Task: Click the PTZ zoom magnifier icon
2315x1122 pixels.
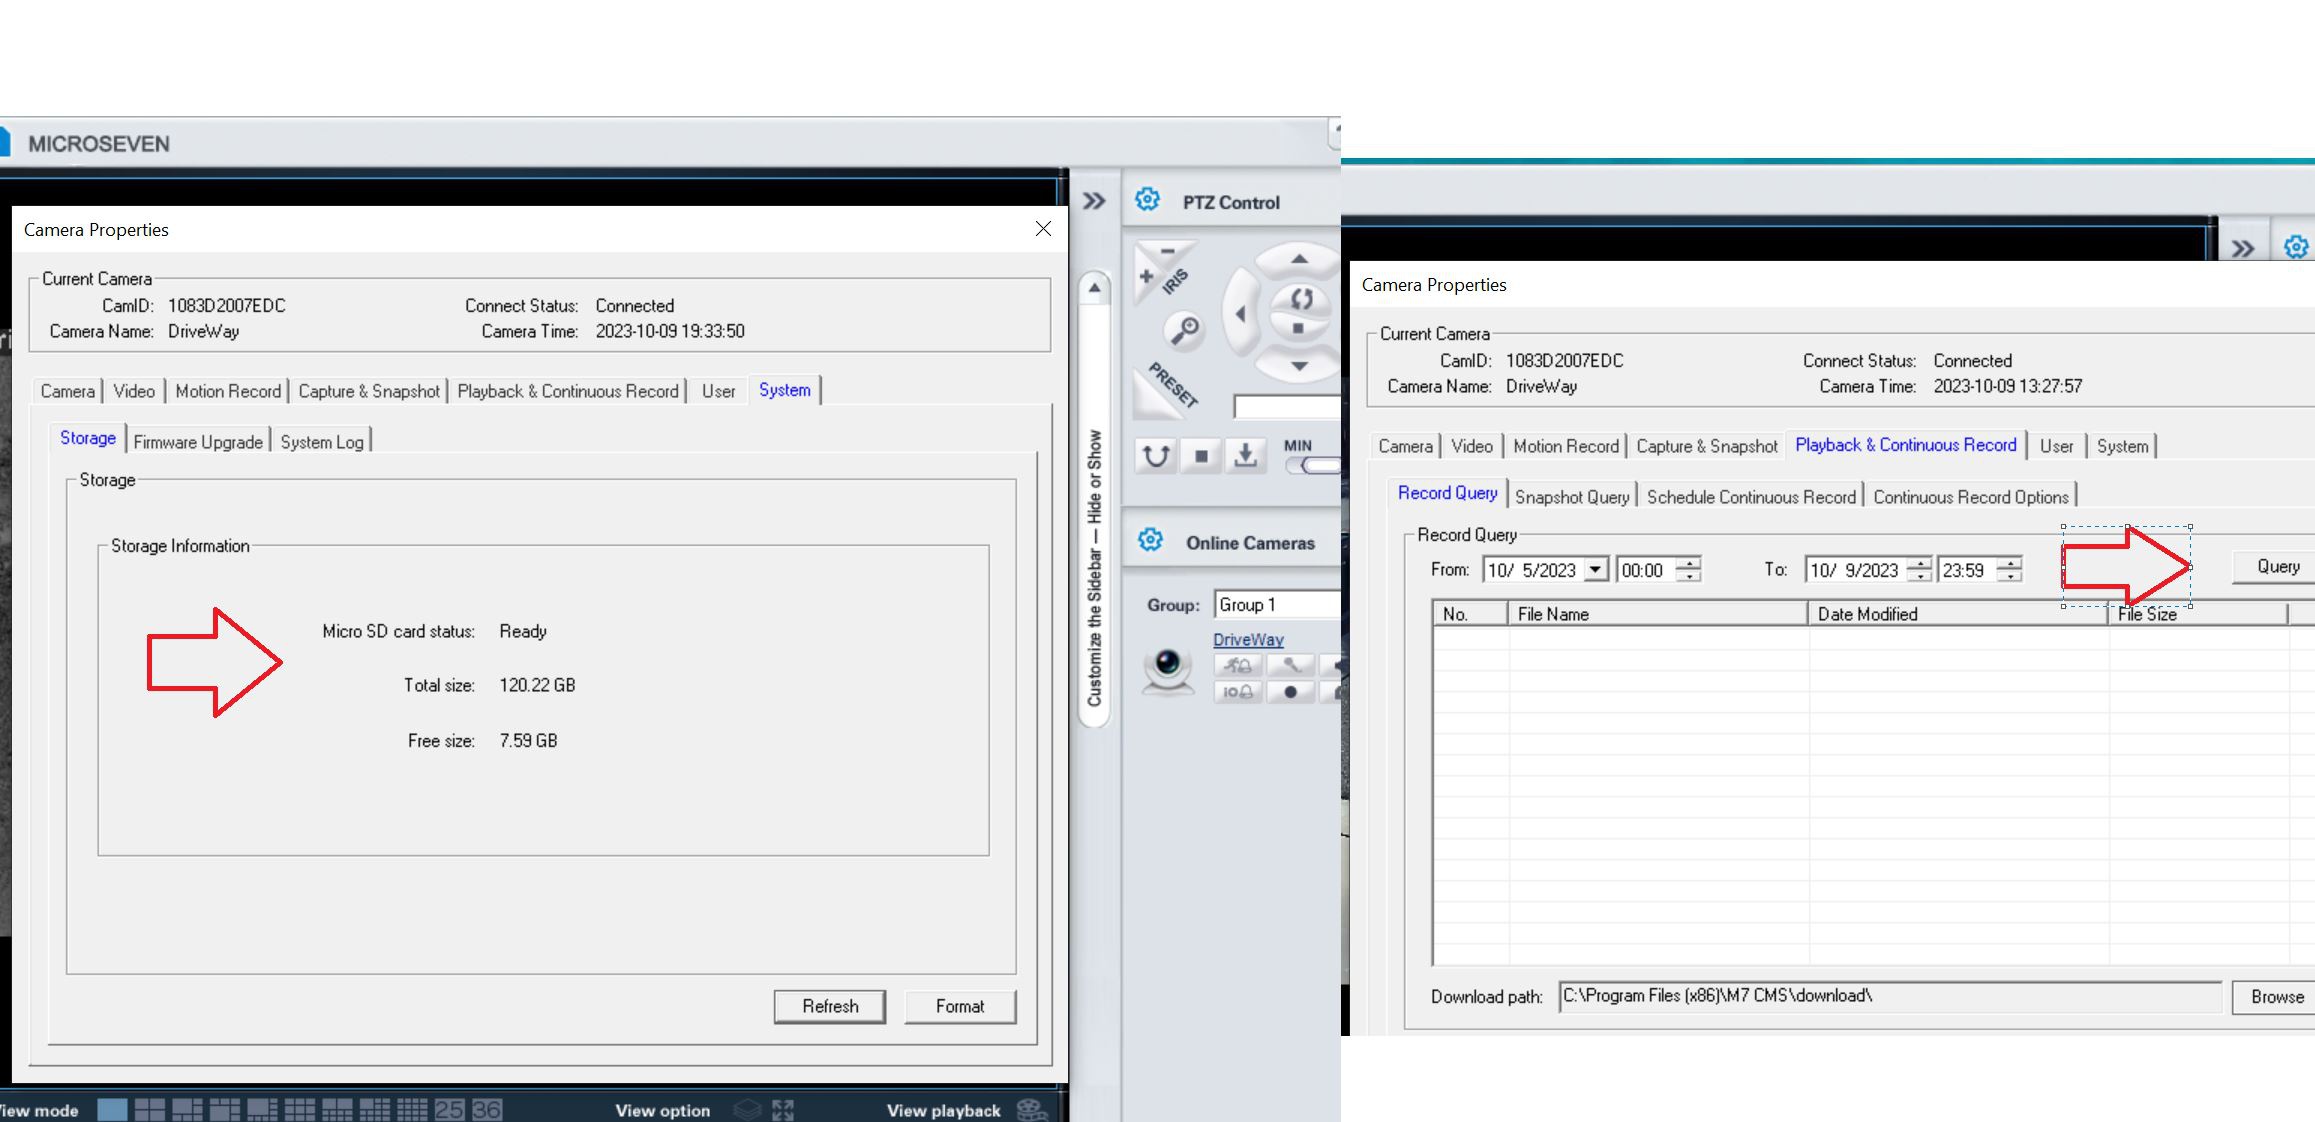Action: coord(1185,330)
